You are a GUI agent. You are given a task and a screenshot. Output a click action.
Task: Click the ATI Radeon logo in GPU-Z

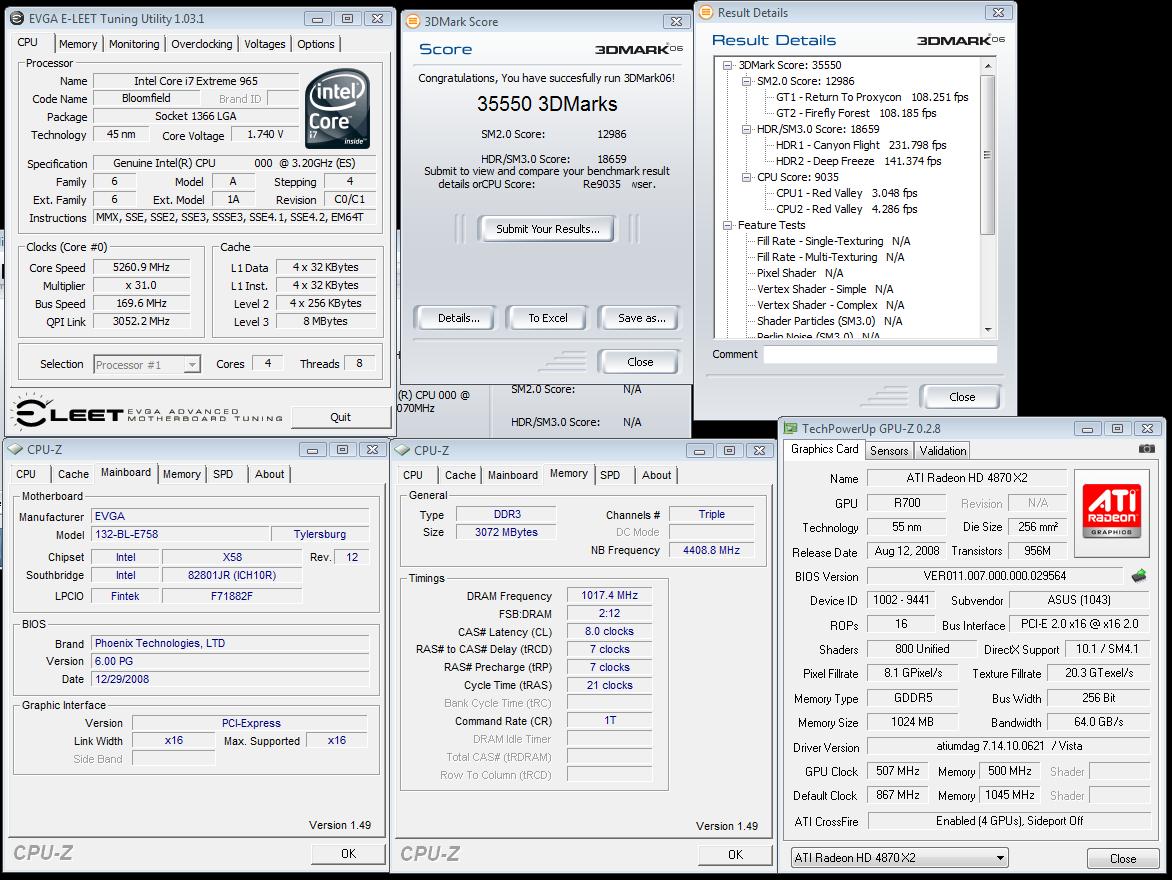pyautogui.click(x=1112, y=512)
